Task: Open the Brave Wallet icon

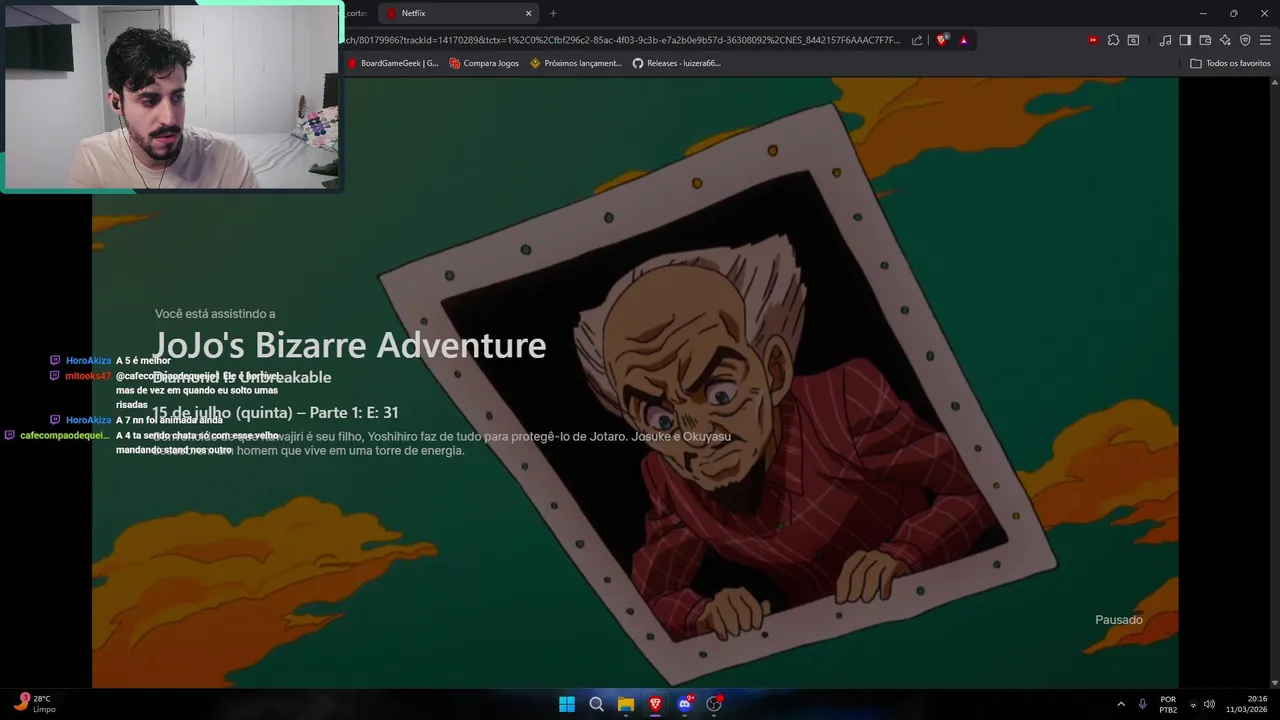Action: pyautogui.click(x=1205, y=40)
